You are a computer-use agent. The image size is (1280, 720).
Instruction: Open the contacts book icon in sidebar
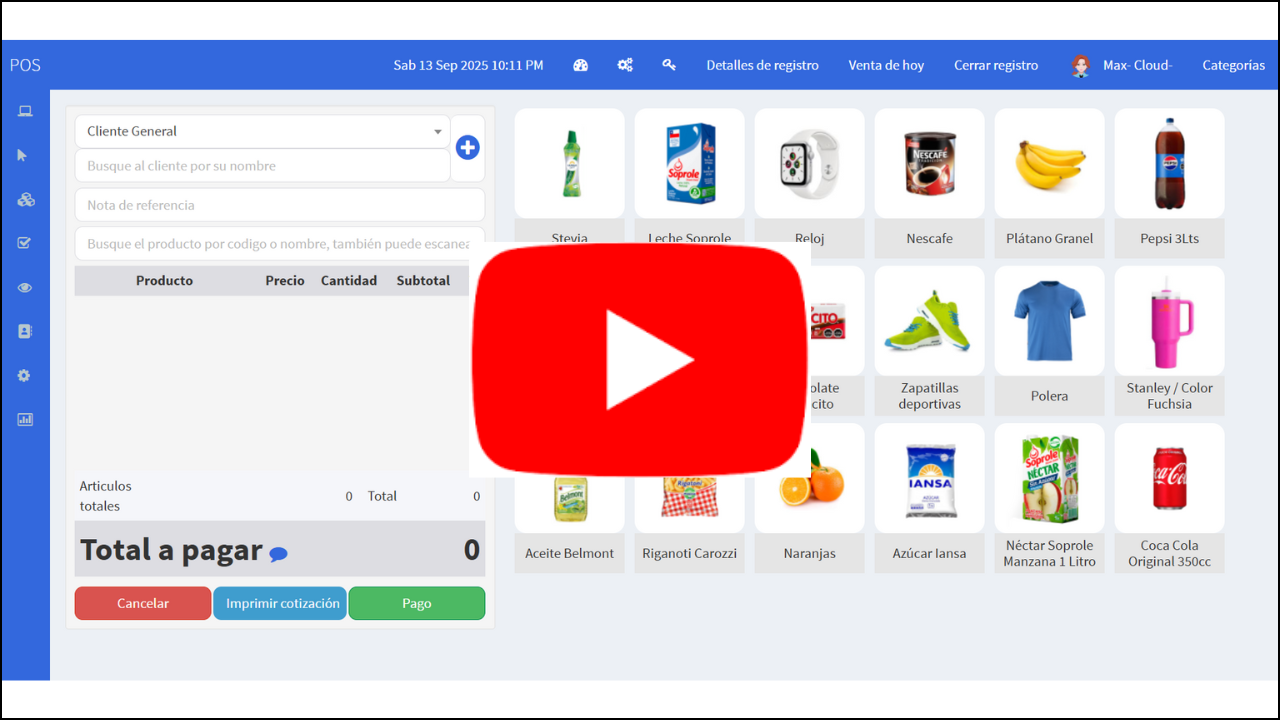pyautogui.click(x=25, y=331)
